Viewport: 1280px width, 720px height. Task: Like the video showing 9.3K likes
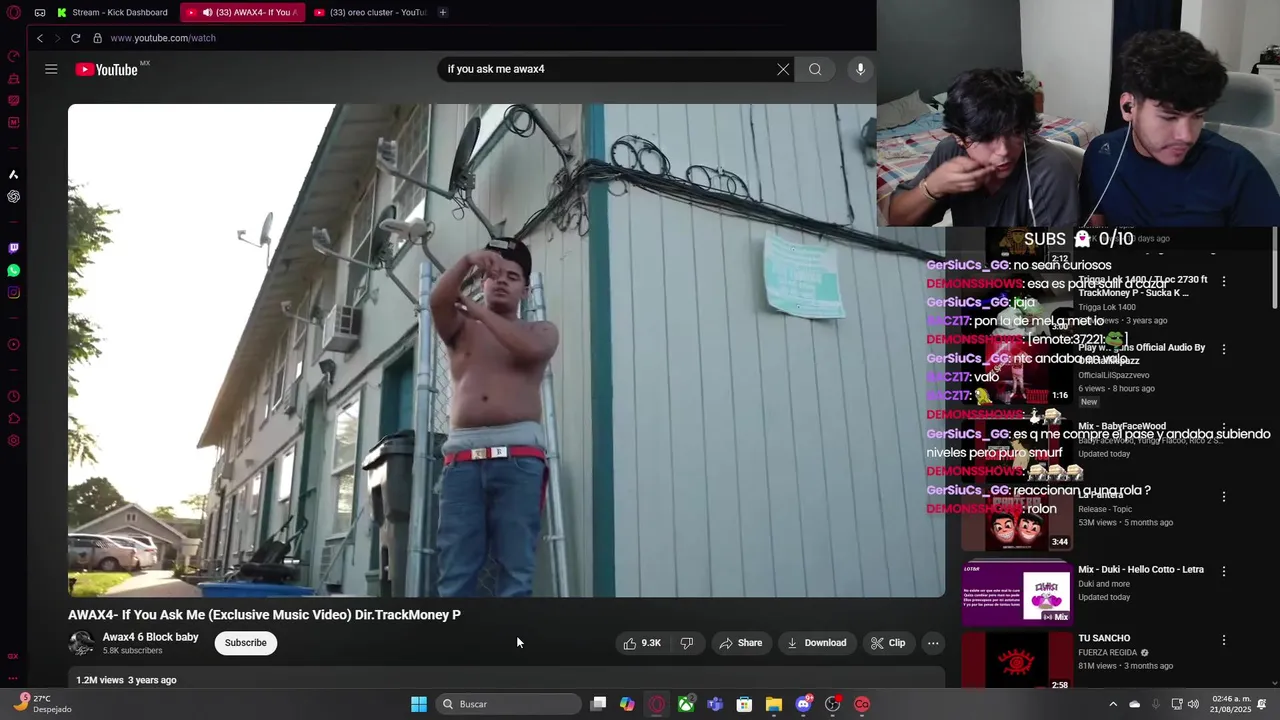tap(642, 643)
